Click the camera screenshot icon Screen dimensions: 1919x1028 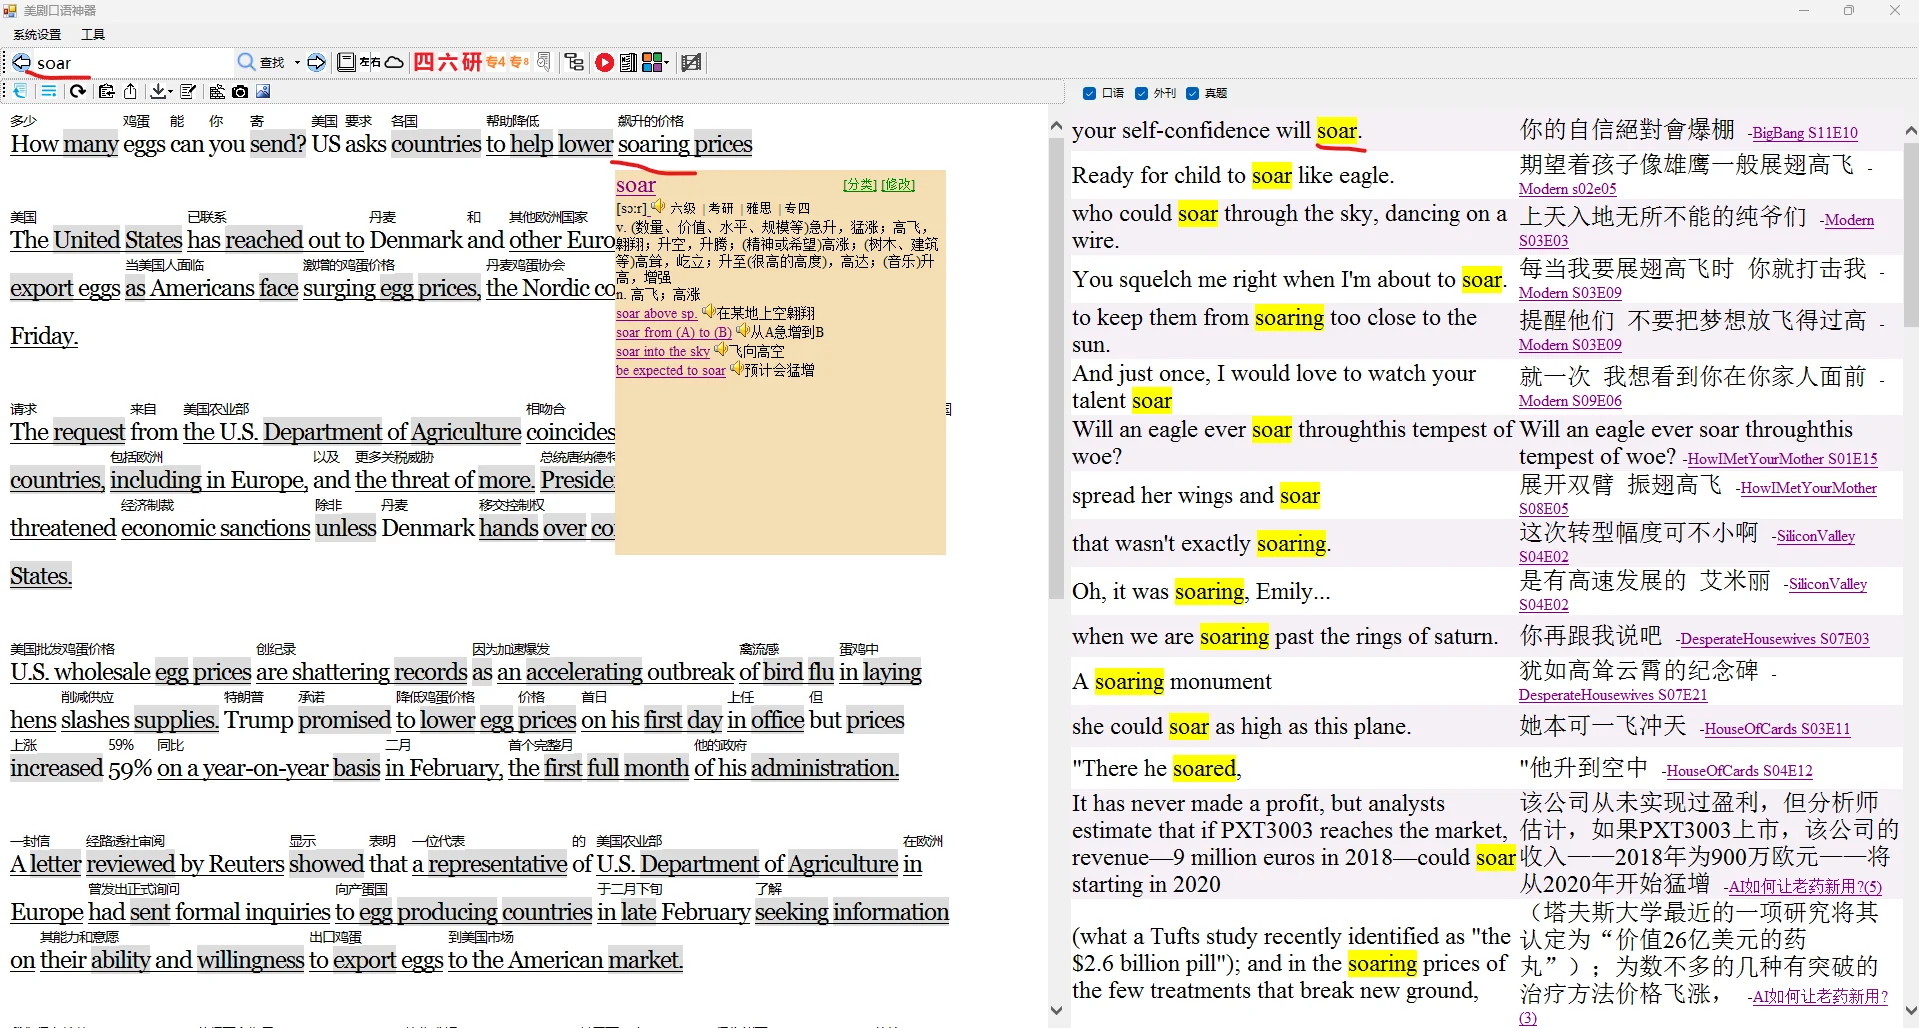pyautogui.click(x=240, y=91)
